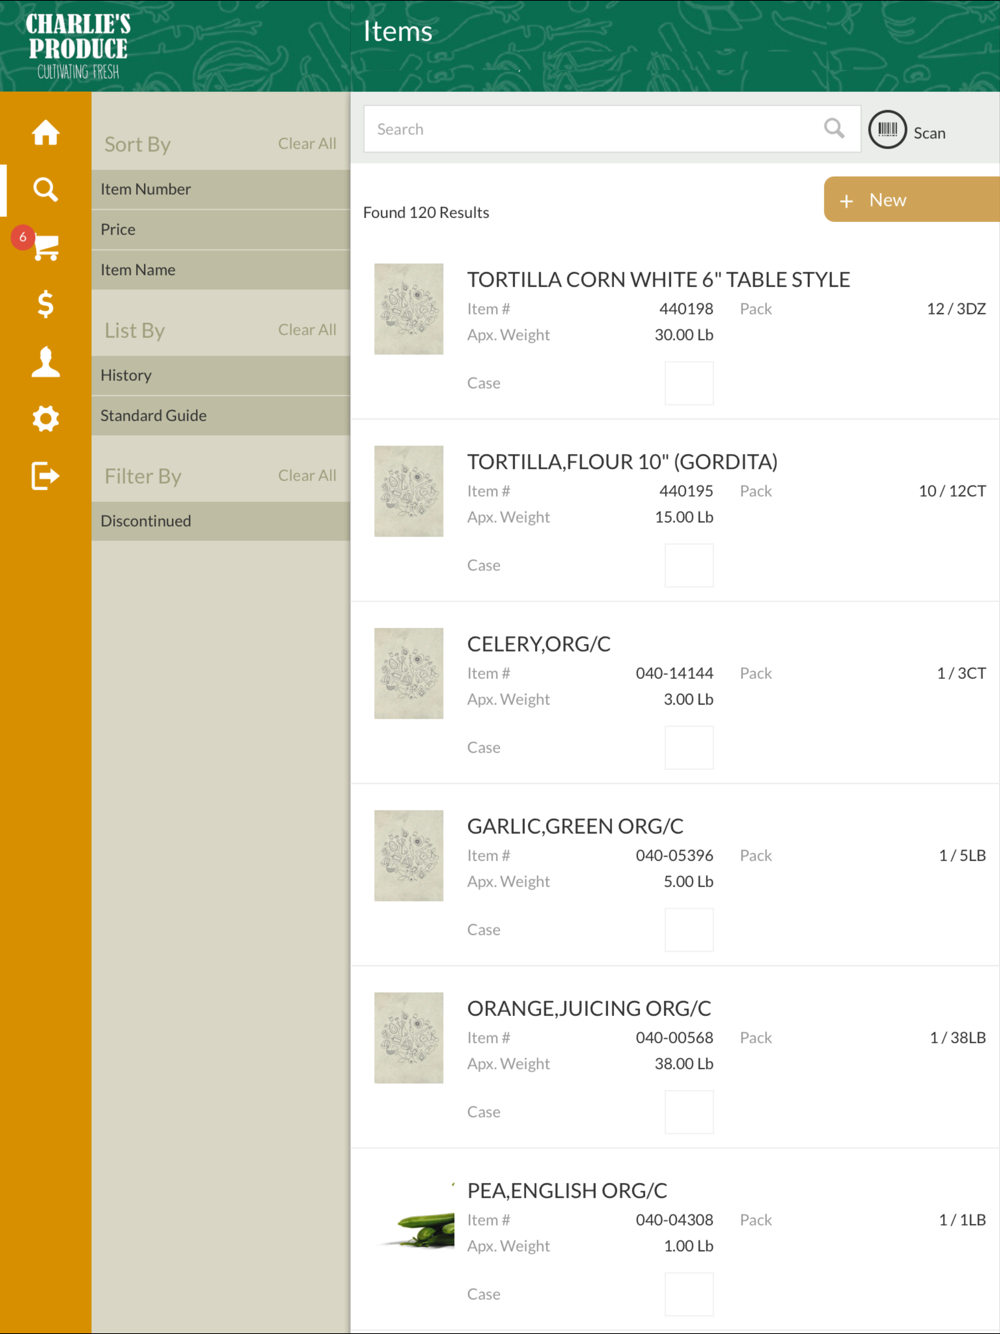Viewport: 1000px width, 1334px height.
Task: Tap the barcode Scan icon
Action: tap(887, 130)
